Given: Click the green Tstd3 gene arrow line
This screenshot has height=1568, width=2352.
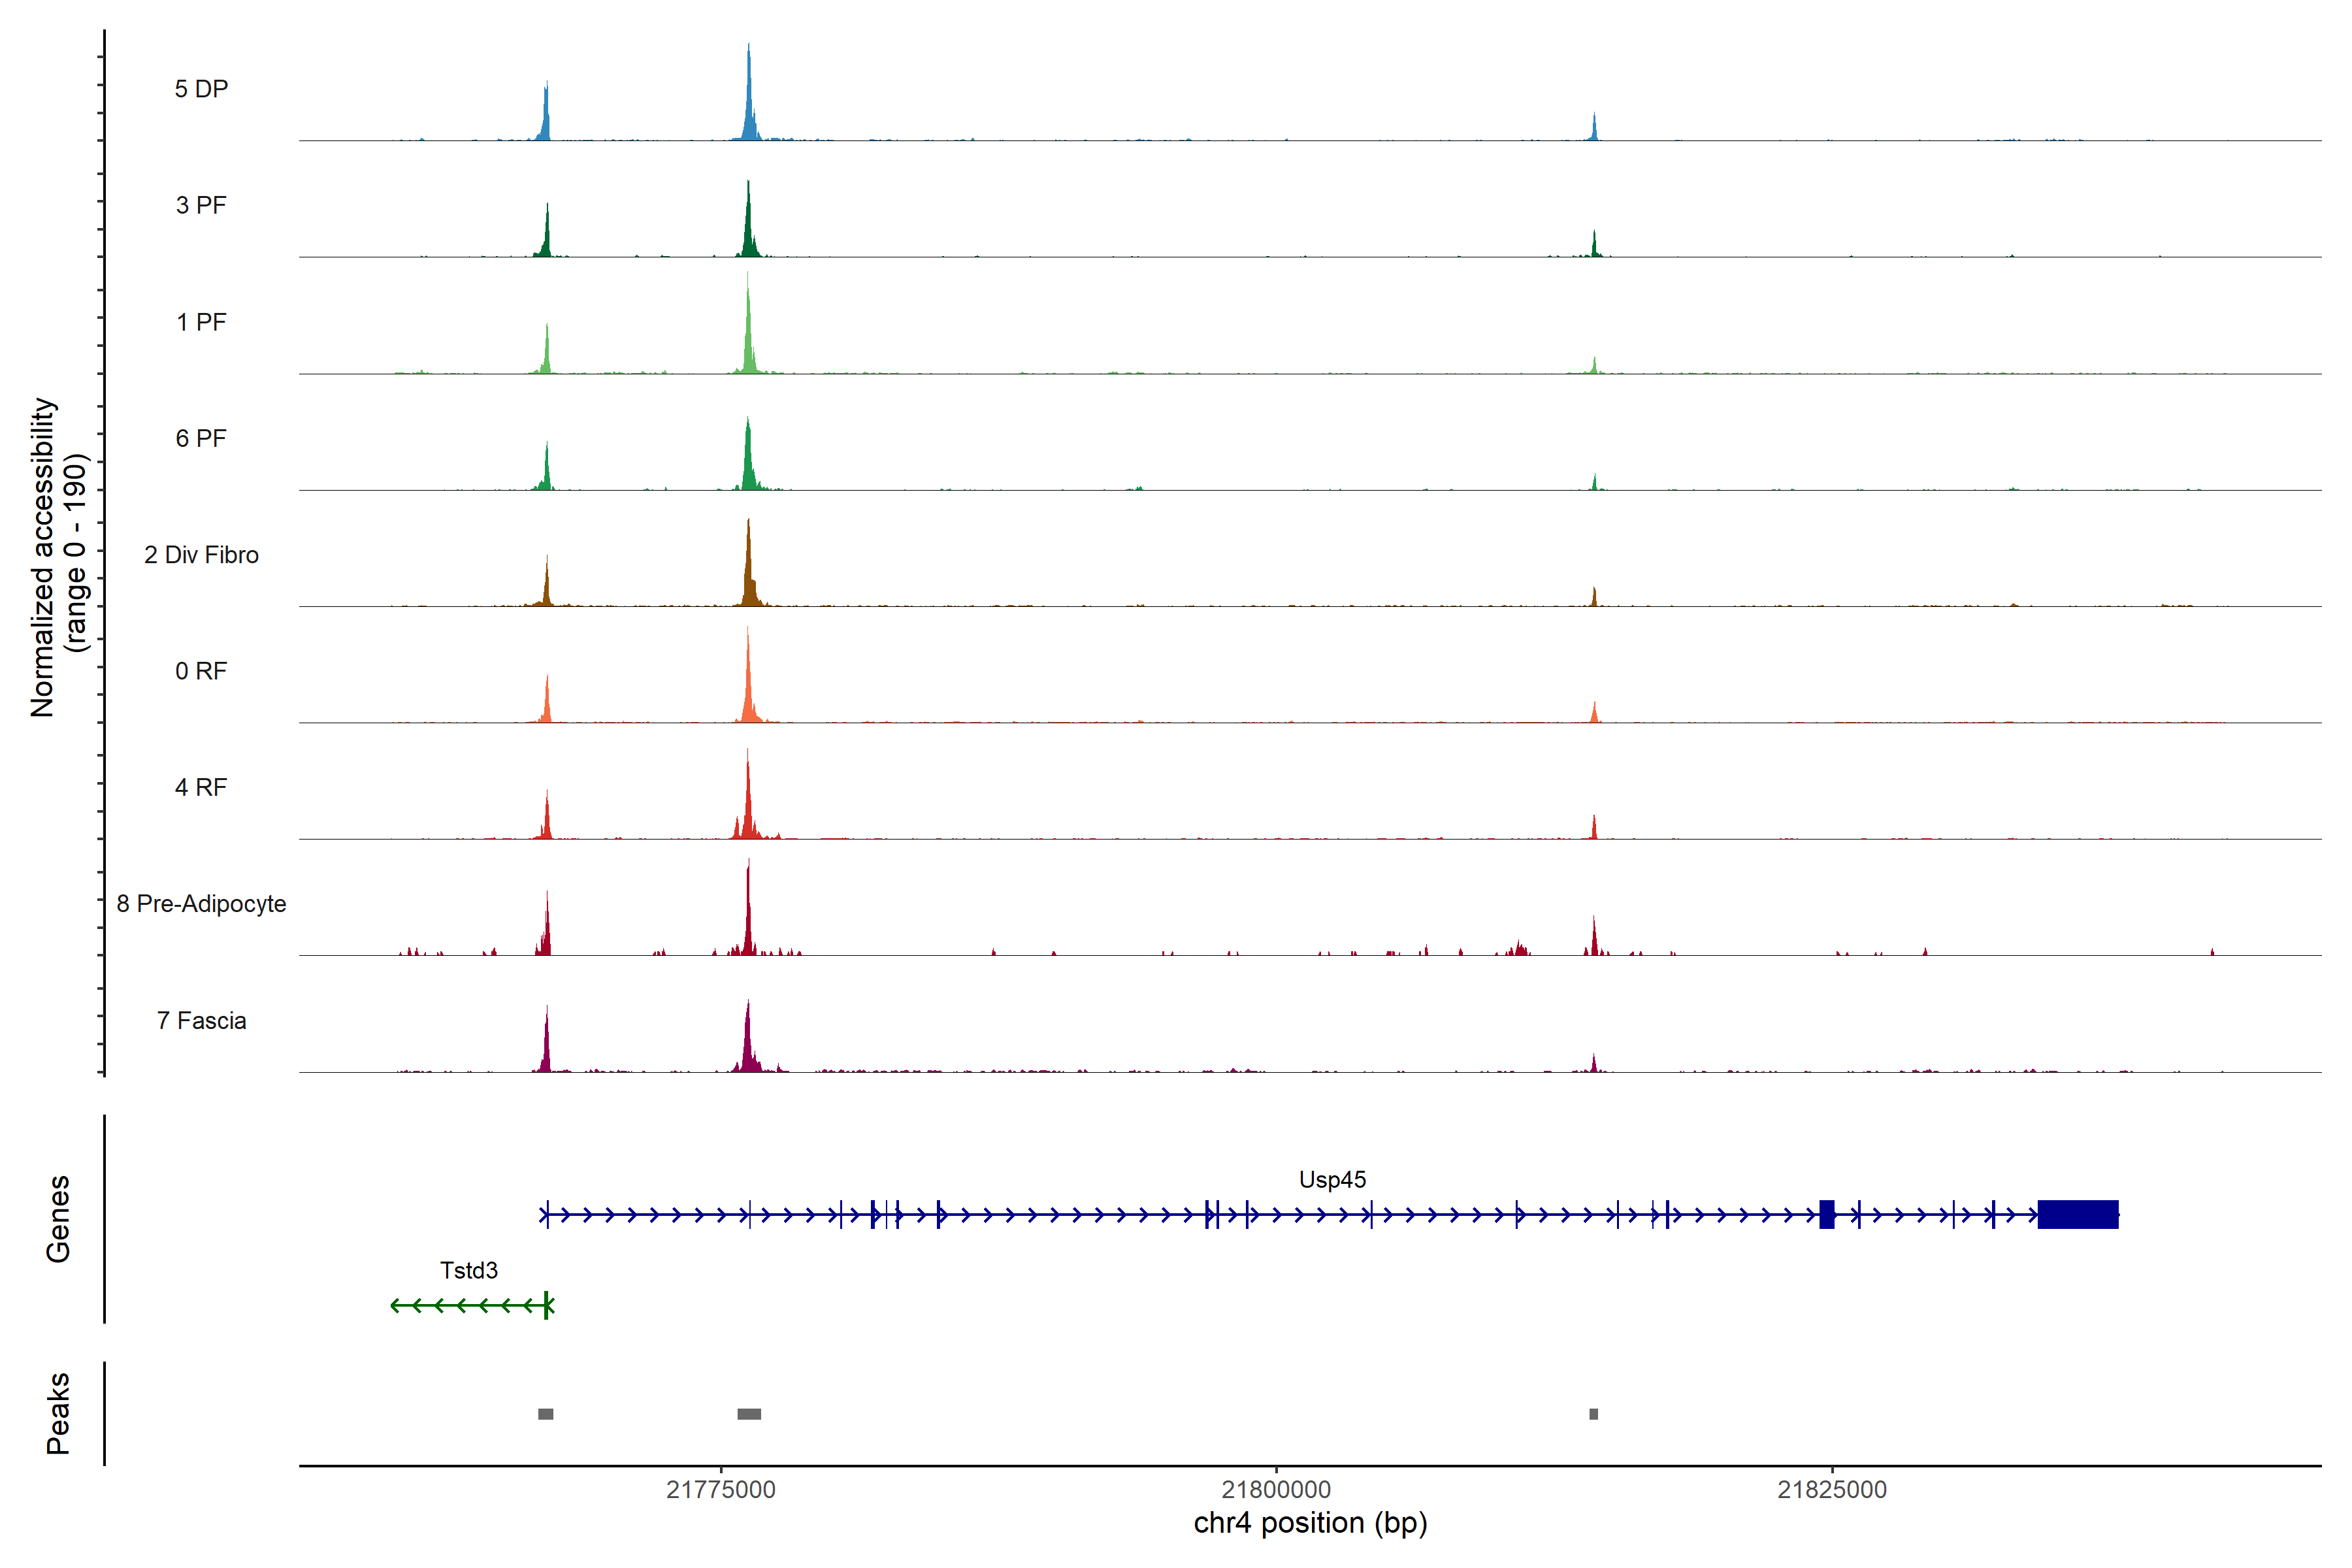Looking at the screenshot, I should [x=470, y=1305].
